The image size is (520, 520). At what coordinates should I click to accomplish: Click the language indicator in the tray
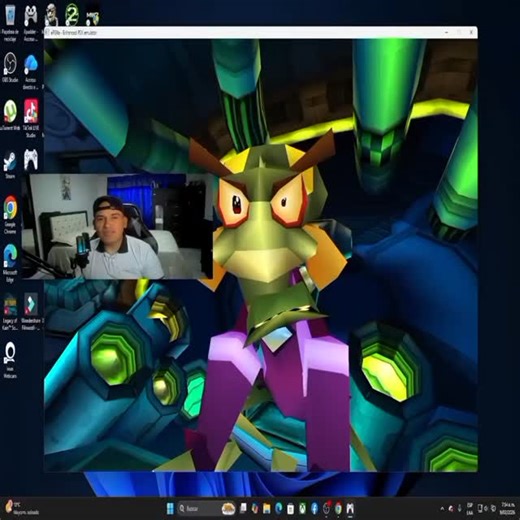point(470,509)
